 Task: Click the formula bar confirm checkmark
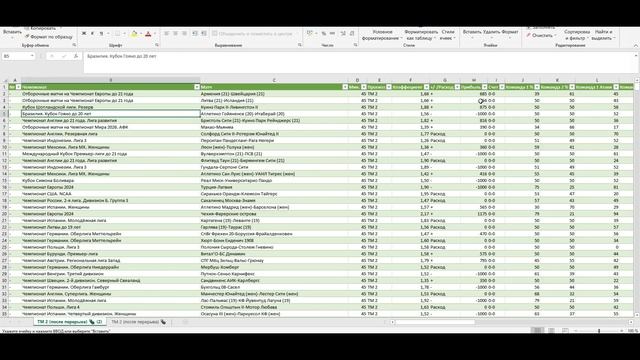coord(64,56)
